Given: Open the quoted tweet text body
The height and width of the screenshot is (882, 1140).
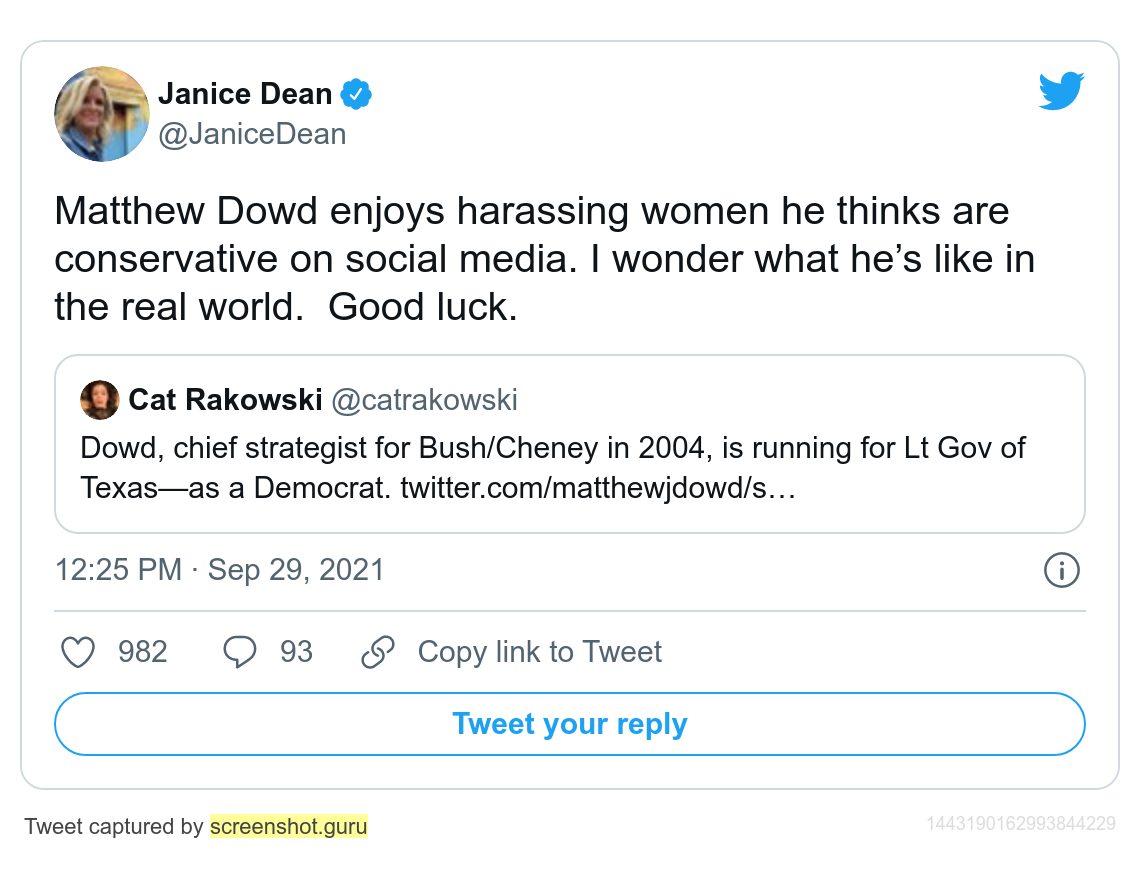Looking at the screenshot, I should click(x=553, y=468).
